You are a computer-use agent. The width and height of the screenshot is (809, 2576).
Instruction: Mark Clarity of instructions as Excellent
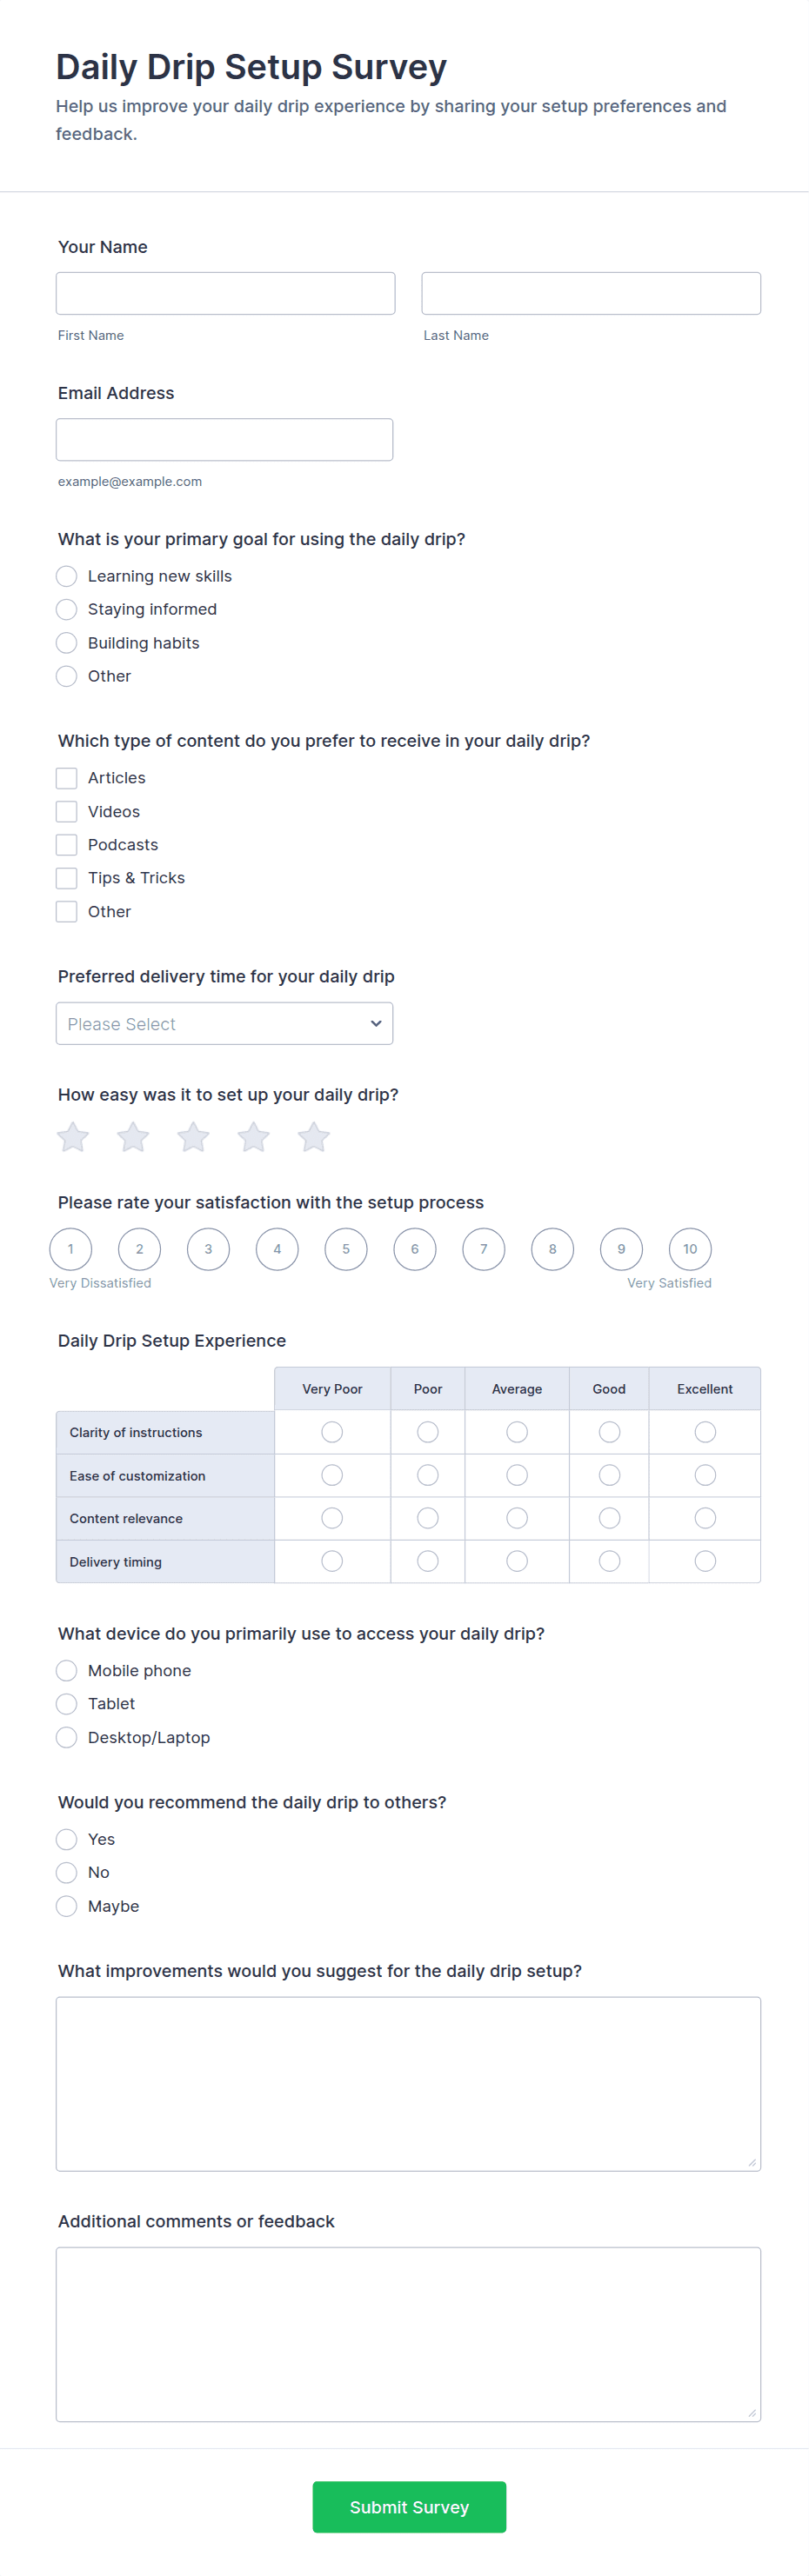click(705, 1432)
